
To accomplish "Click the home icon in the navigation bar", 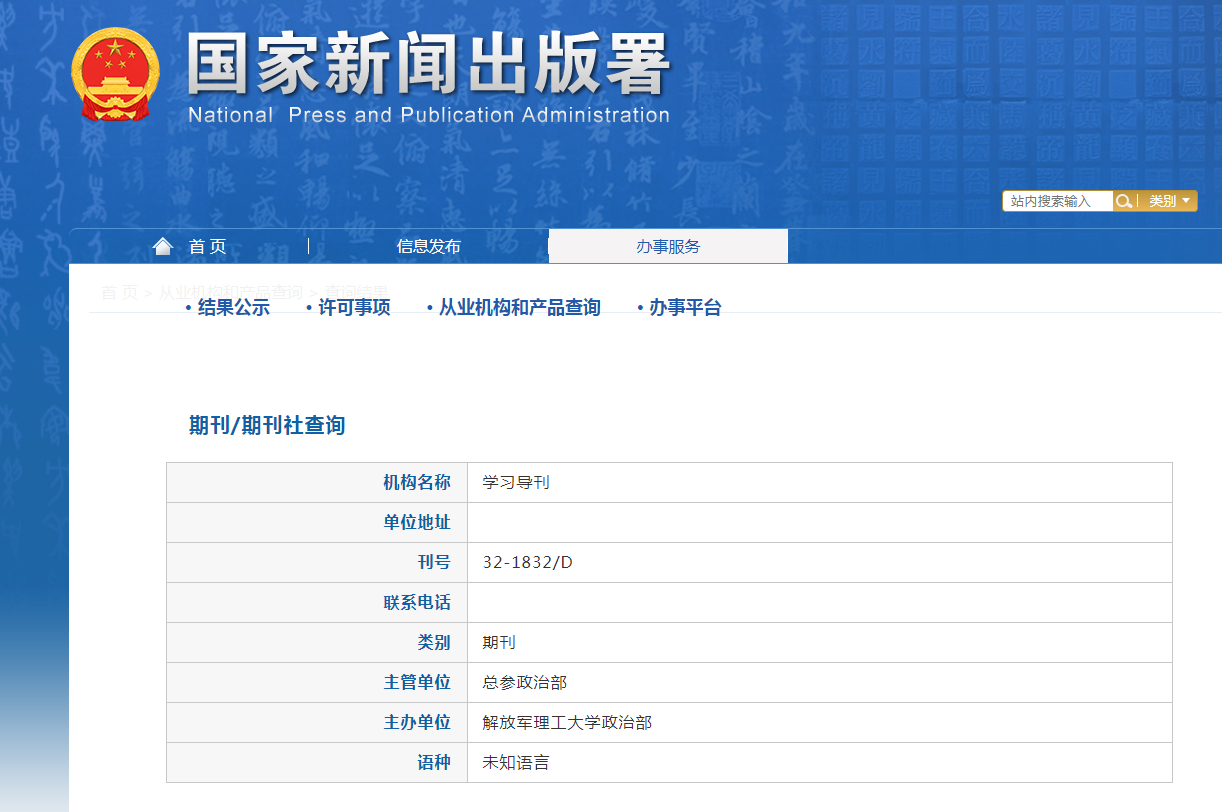I will [x=163, y=246].
